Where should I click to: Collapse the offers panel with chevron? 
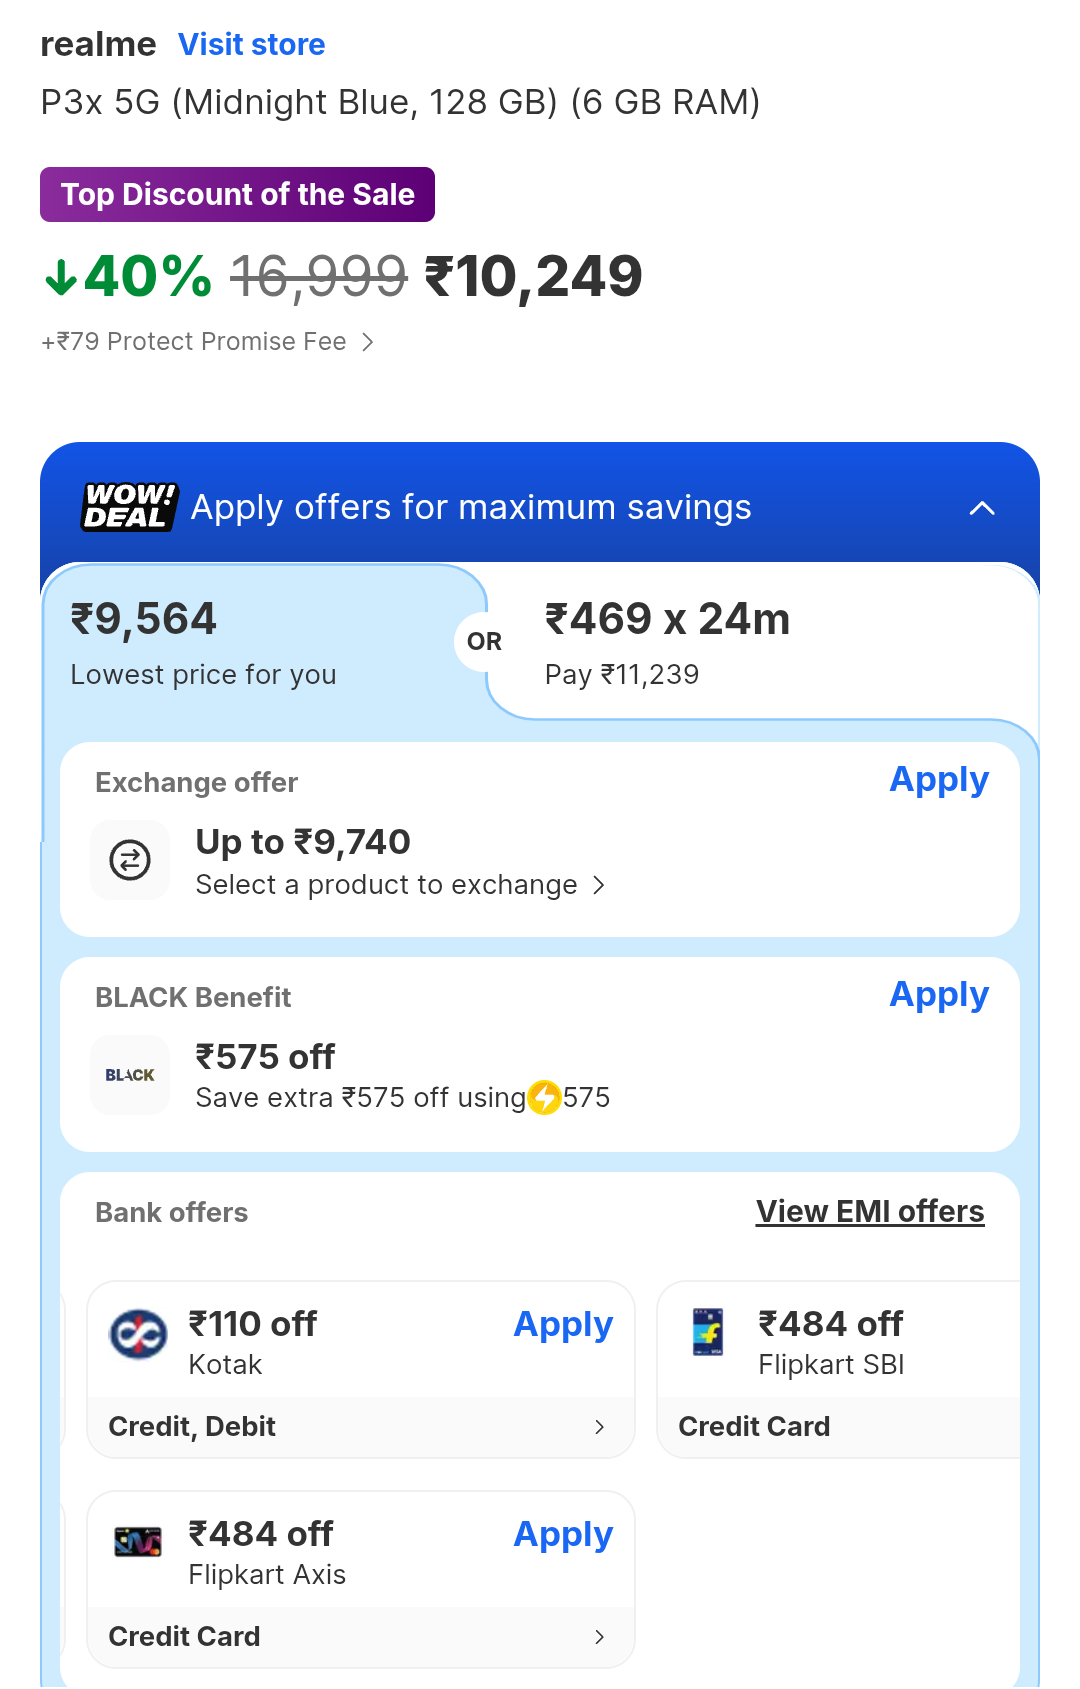click(982, 508)
